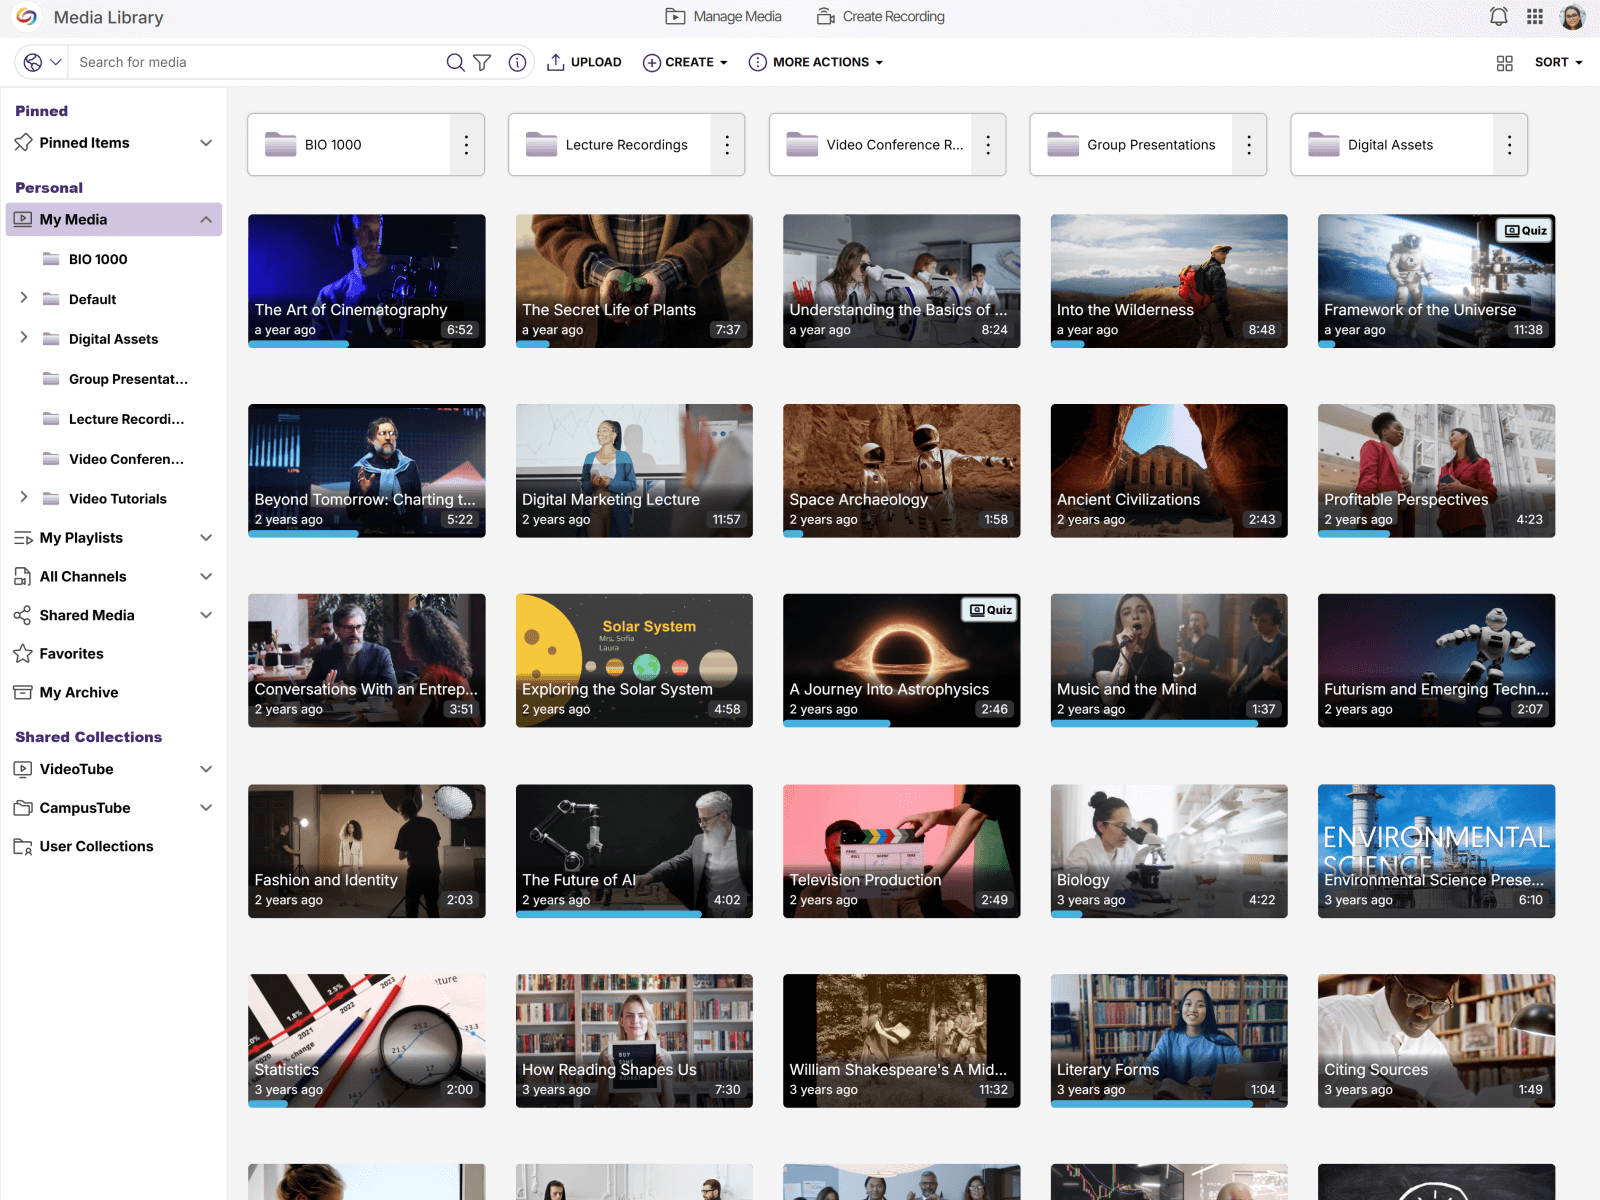Screen dimensions: 1600x1200
Task: Click the user profile avatar
Action: [x=1572, y=17]
